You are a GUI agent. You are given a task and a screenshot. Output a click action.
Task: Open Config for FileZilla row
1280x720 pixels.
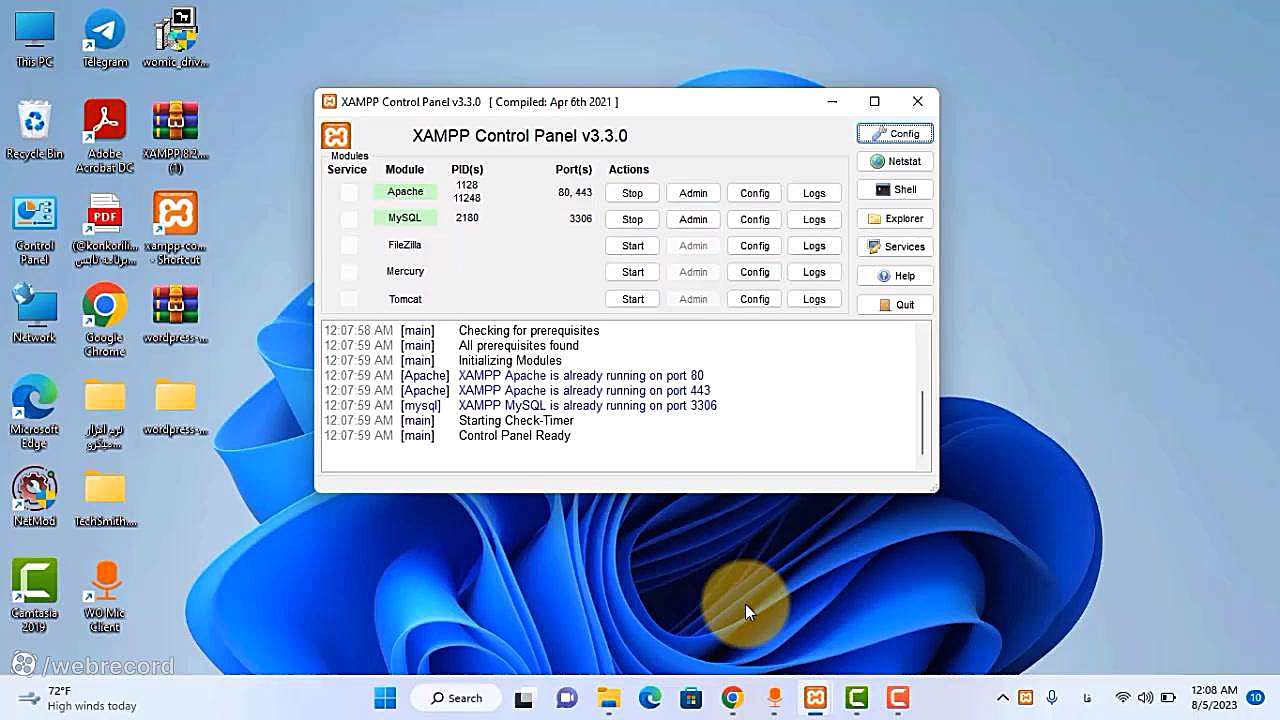coord(755,246)
